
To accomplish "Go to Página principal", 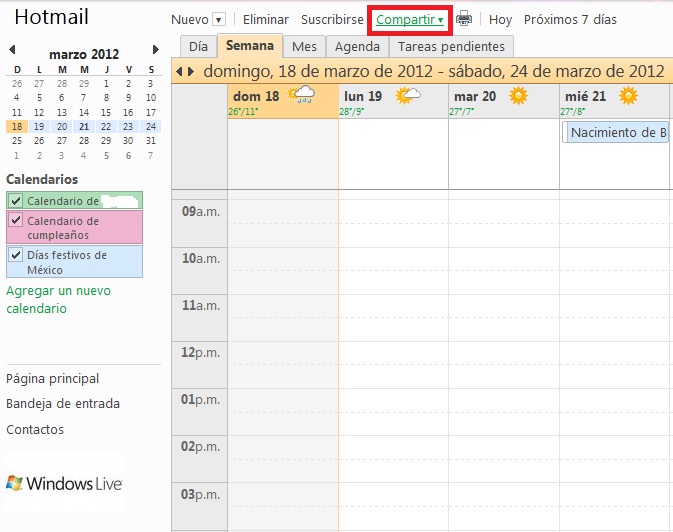I will [x=52, y=378].
